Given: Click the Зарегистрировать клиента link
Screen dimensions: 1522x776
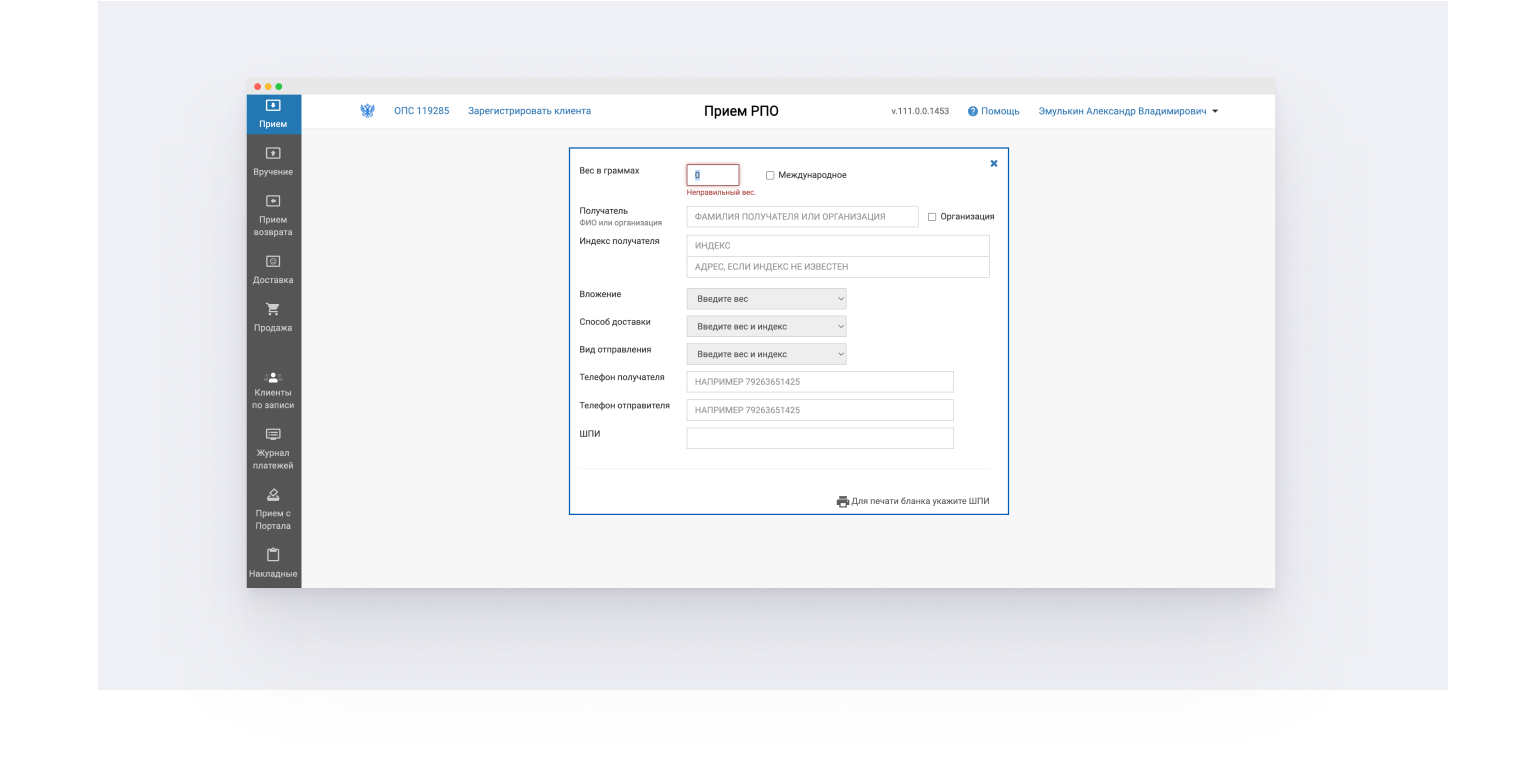Looking at the screenshot, I should click(529, 111).
